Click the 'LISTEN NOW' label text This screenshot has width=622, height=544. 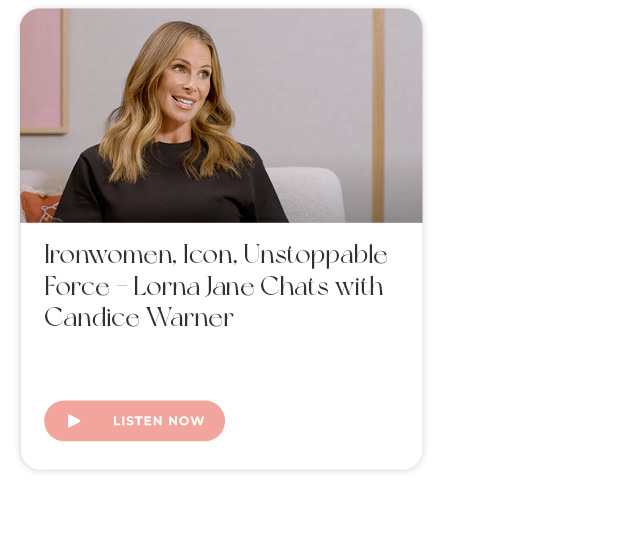[x=159, y=421]
